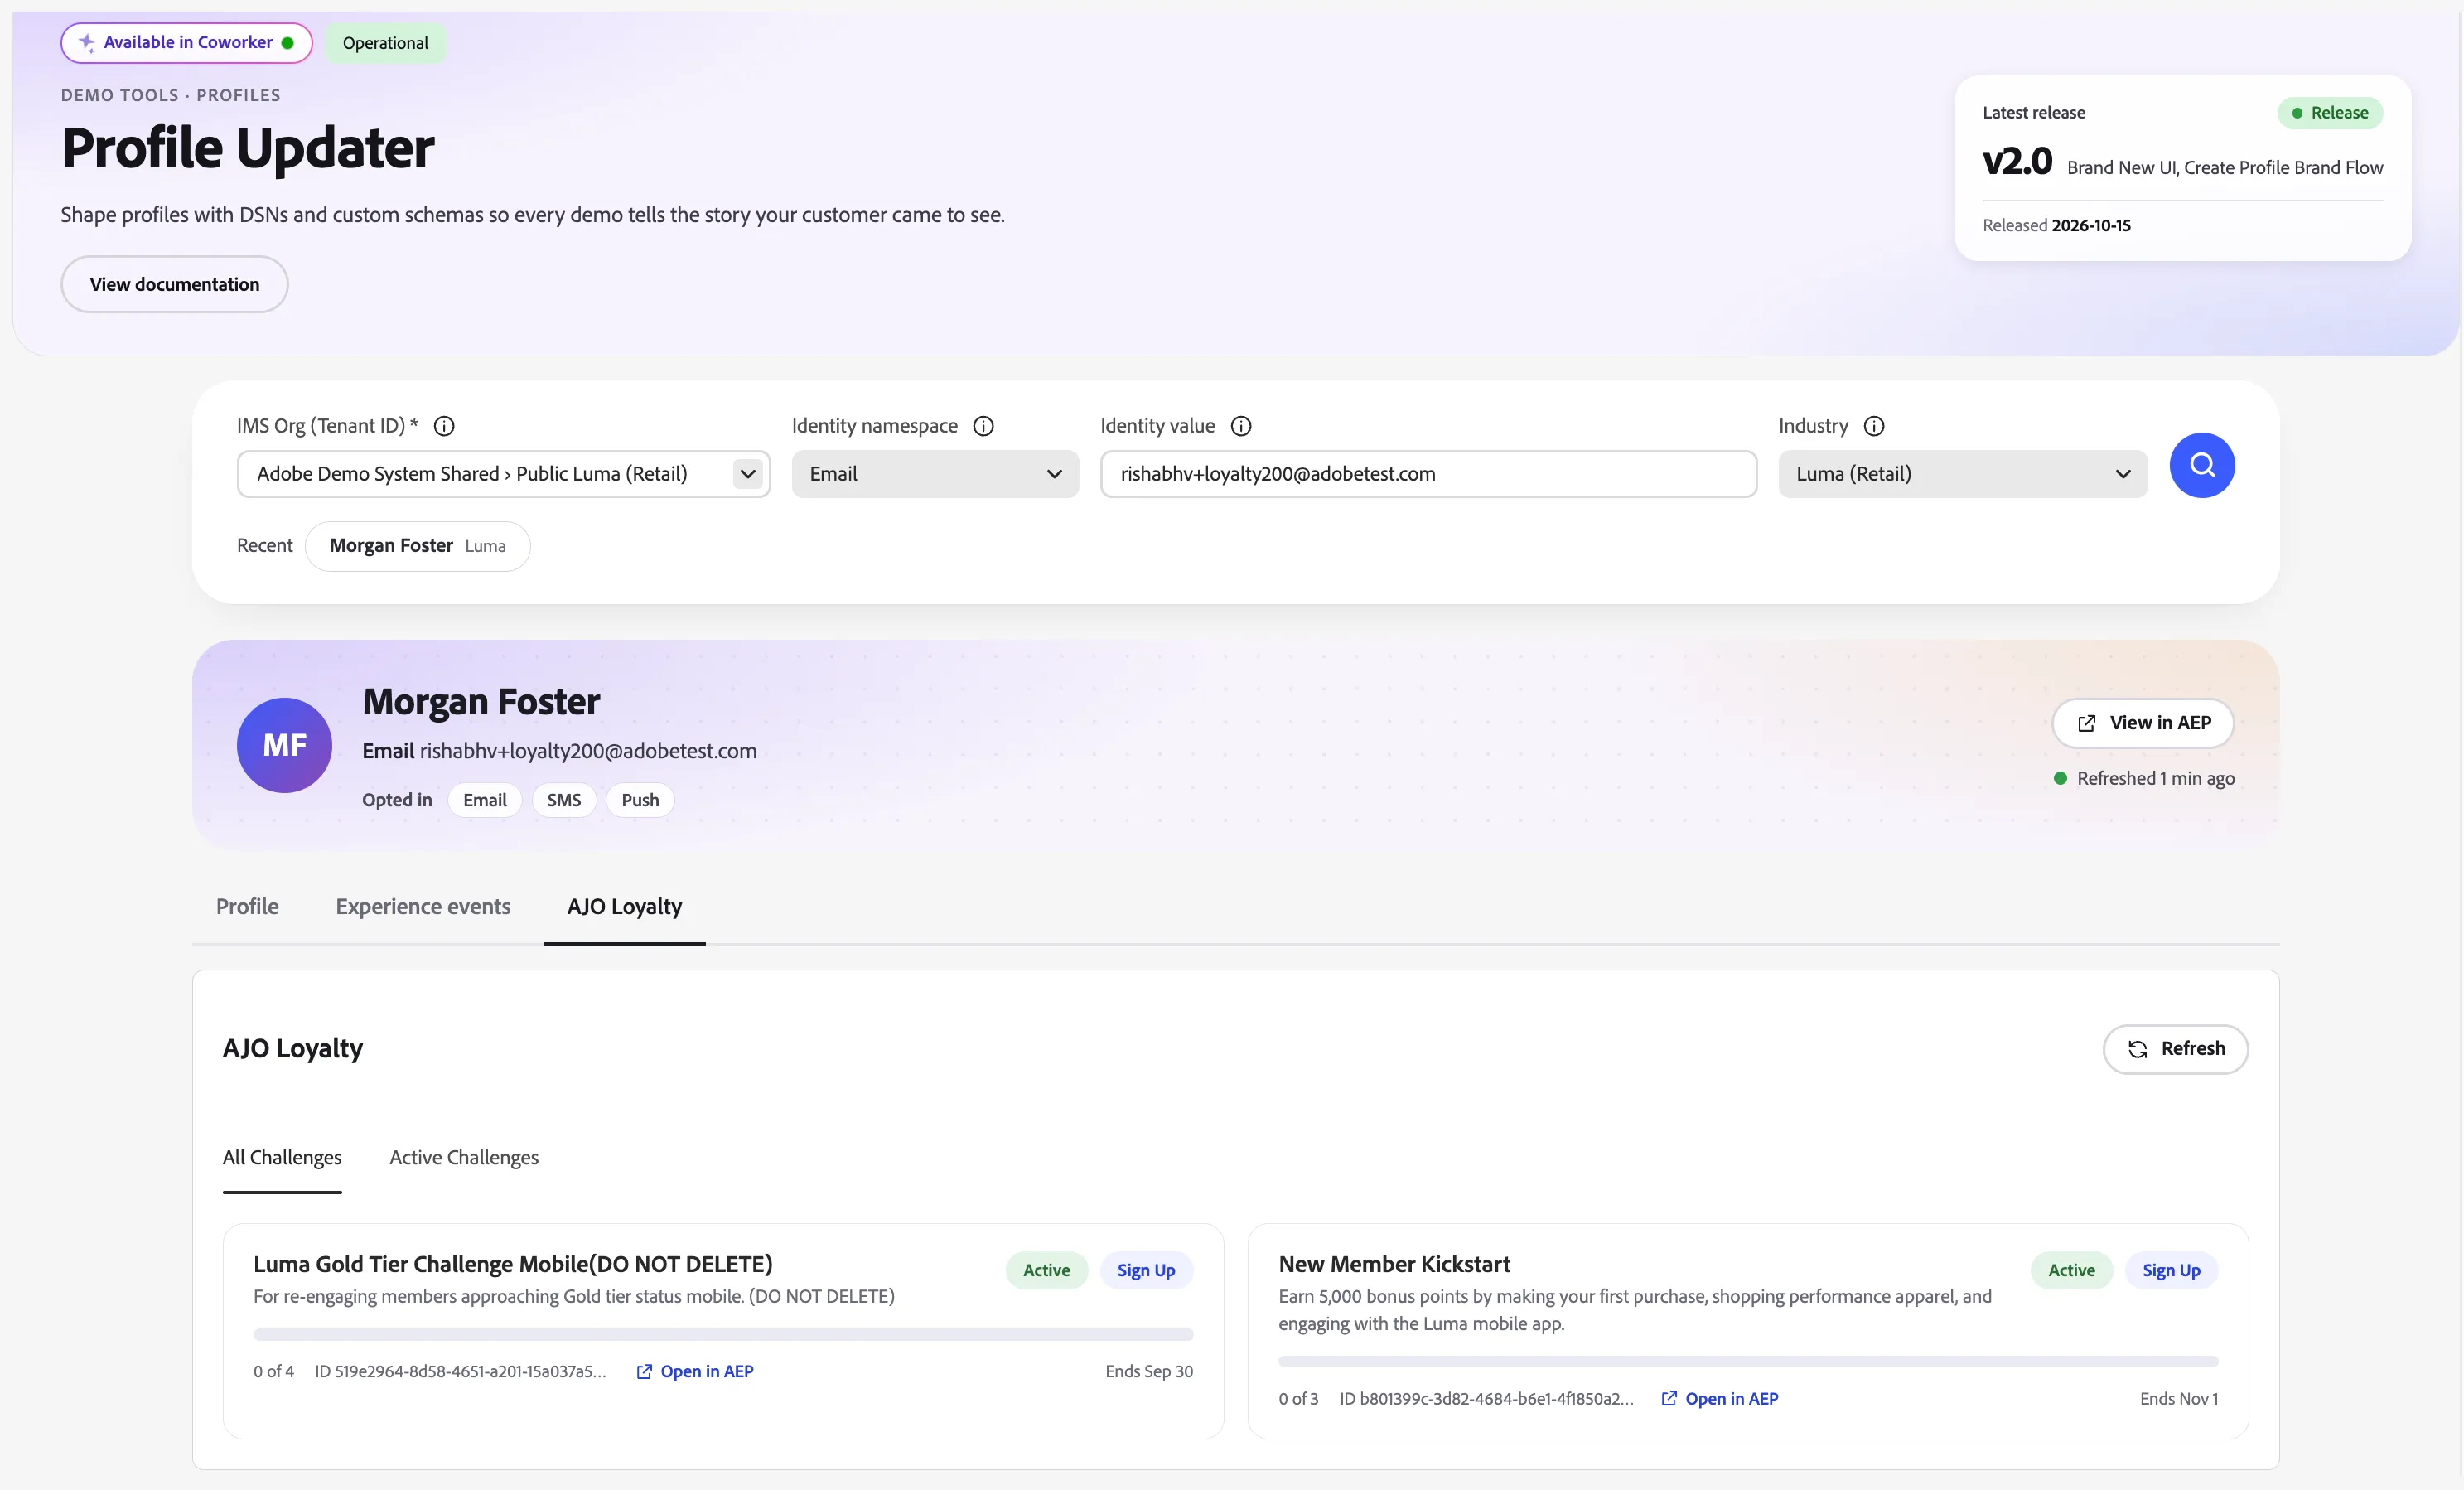2464x1490 pixels.
Task: Click New Member Kickstart progress bar
Action: (1748, 1361)
